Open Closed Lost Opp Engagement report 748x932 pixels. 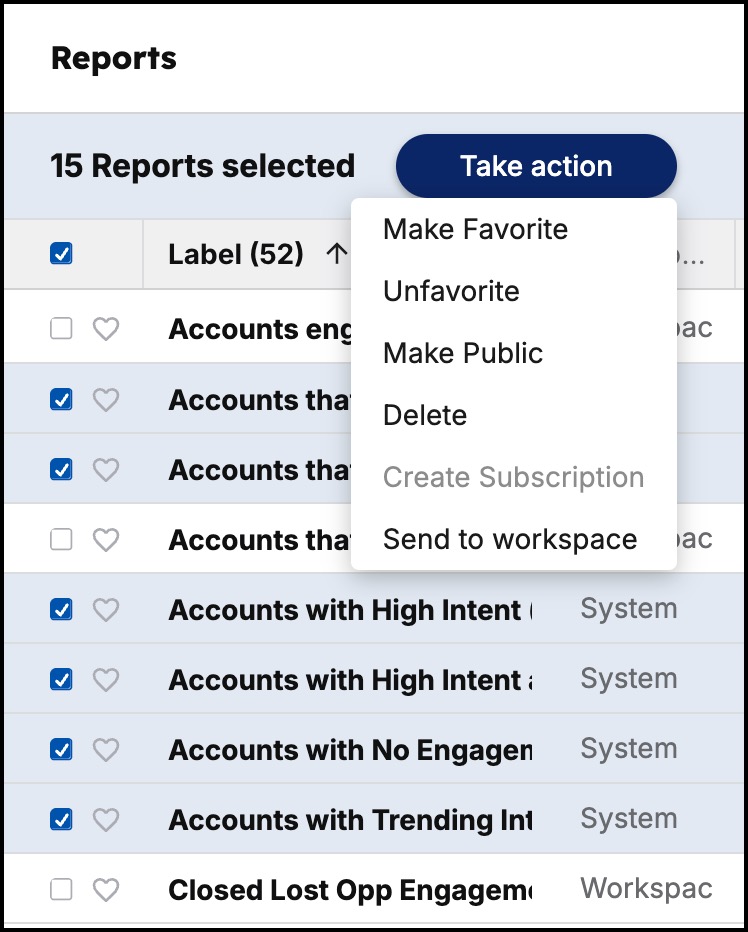point(350,890)
